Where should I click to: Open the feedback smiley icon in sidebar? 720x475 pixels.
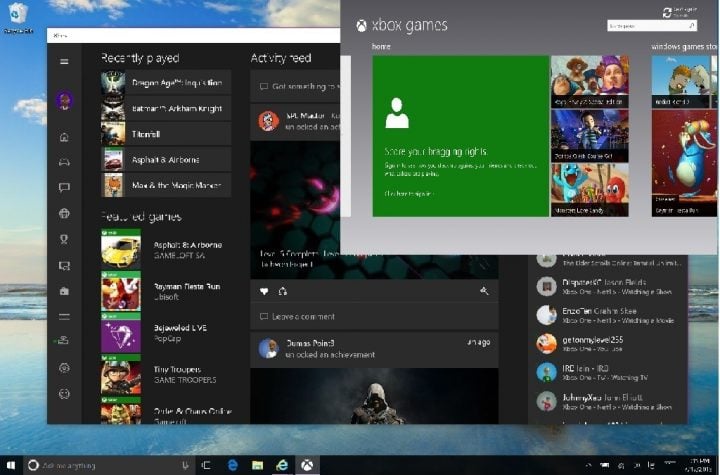64,394
